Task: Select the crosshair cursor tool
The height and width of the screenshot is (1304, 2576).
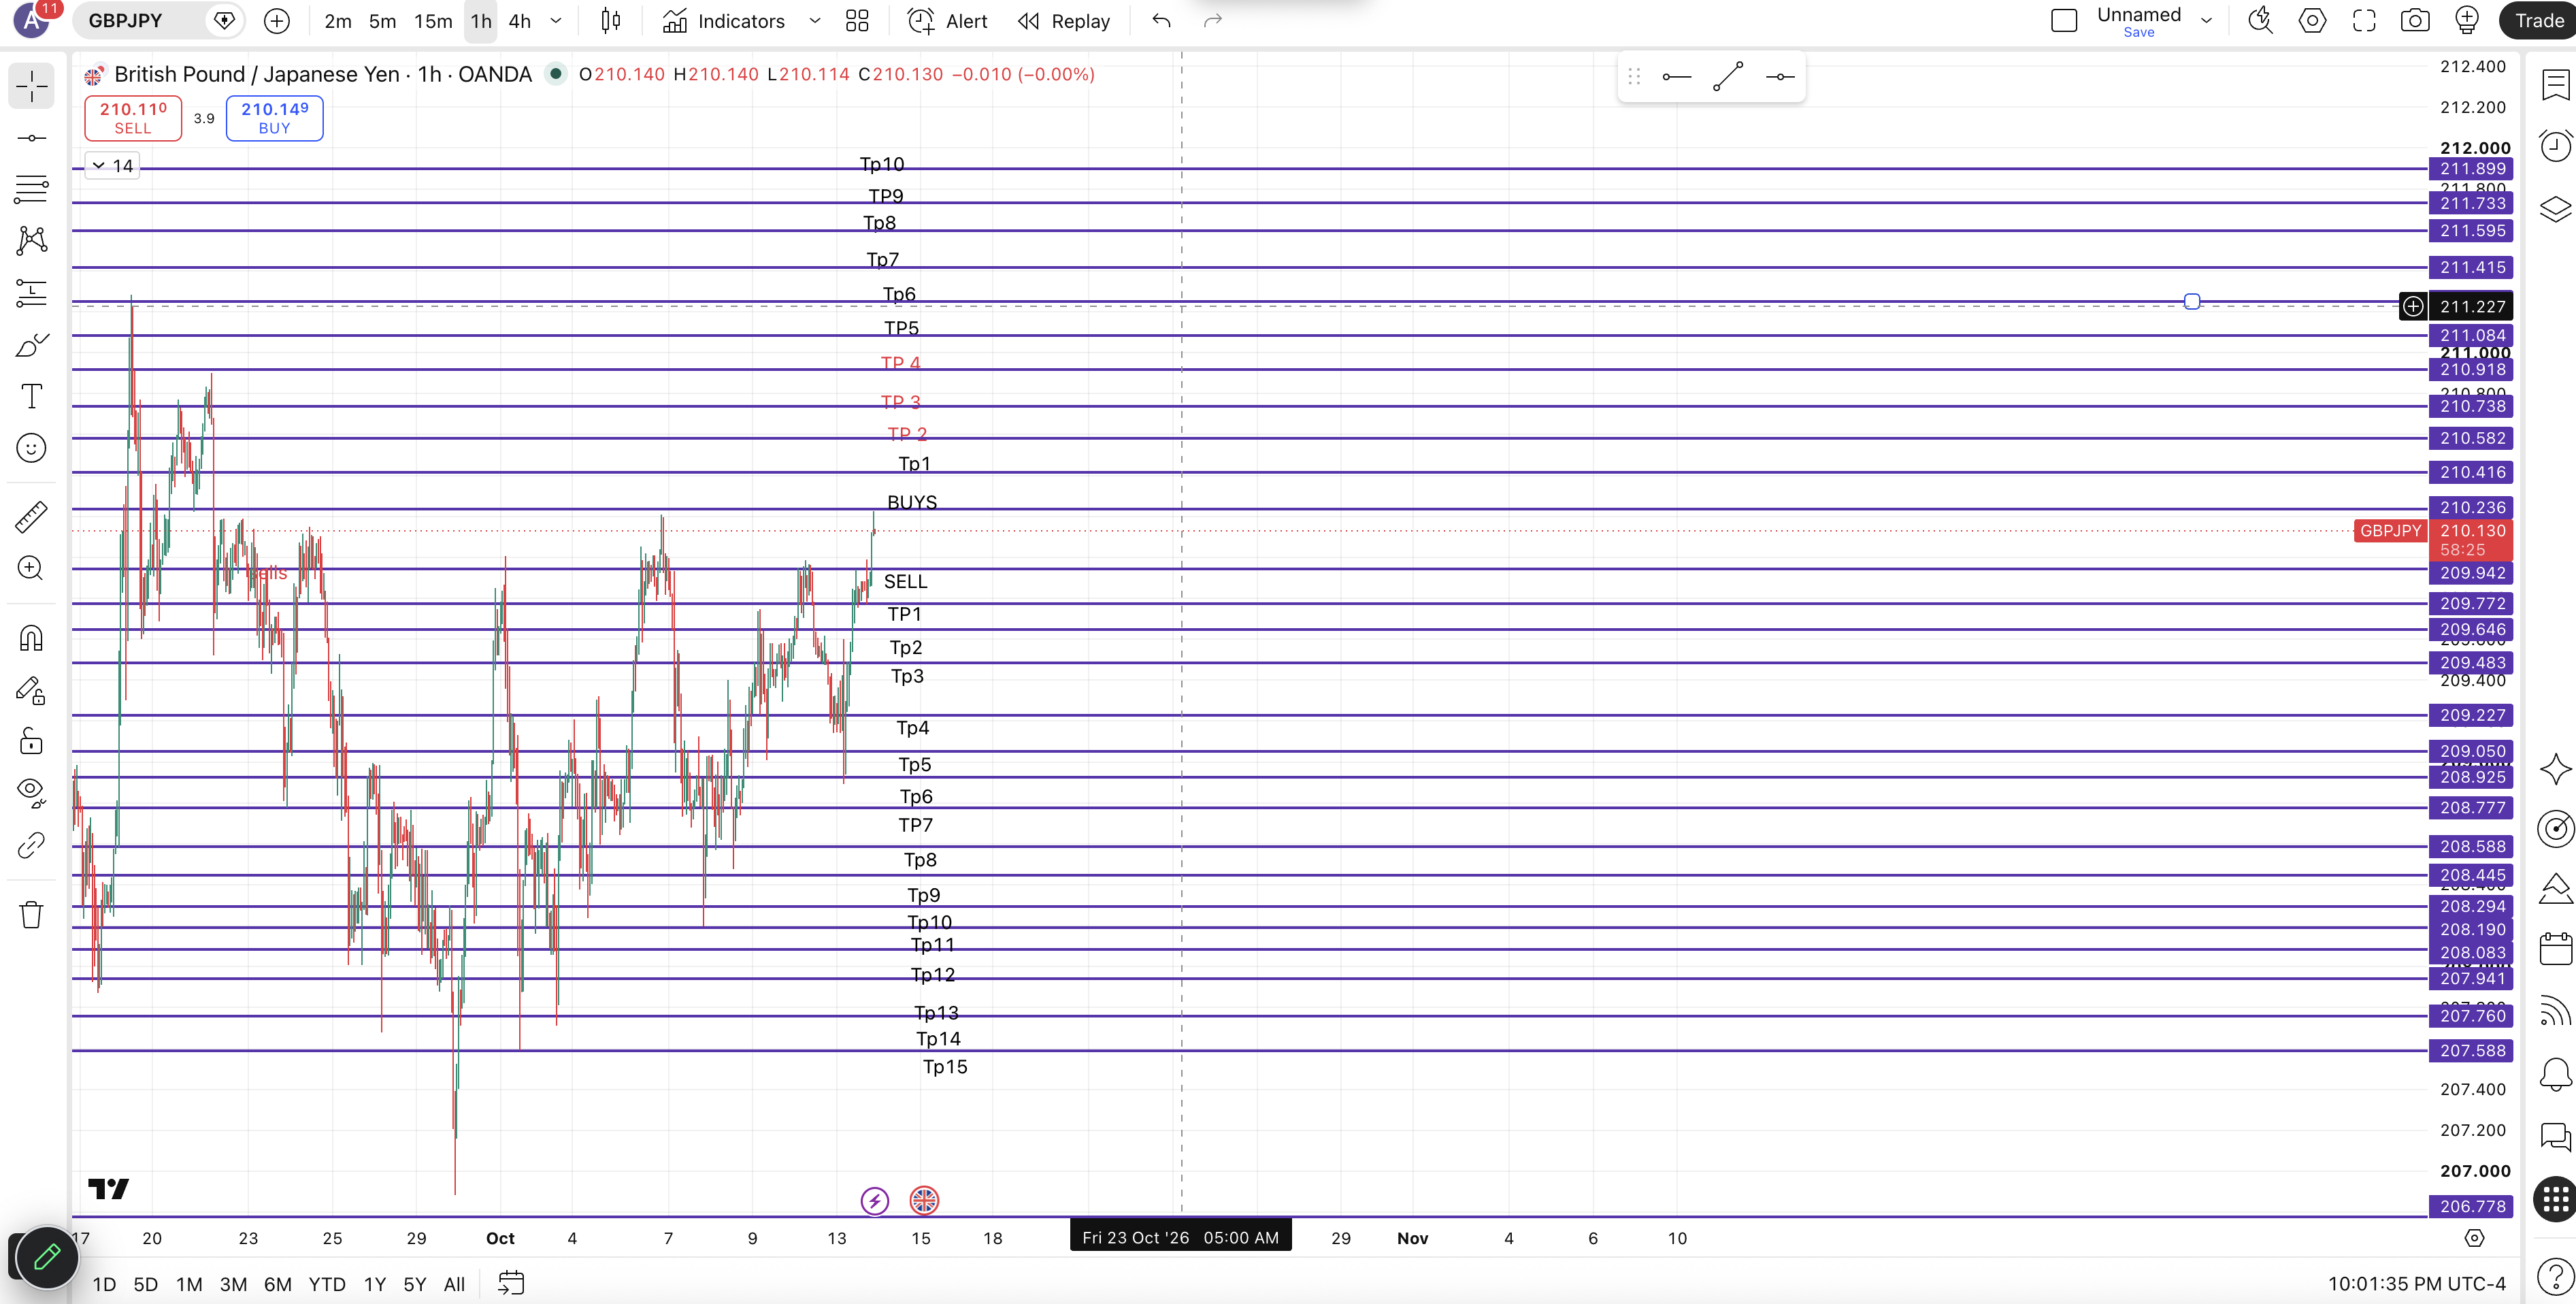Action: pyautogui.click(x=31, y=86)
